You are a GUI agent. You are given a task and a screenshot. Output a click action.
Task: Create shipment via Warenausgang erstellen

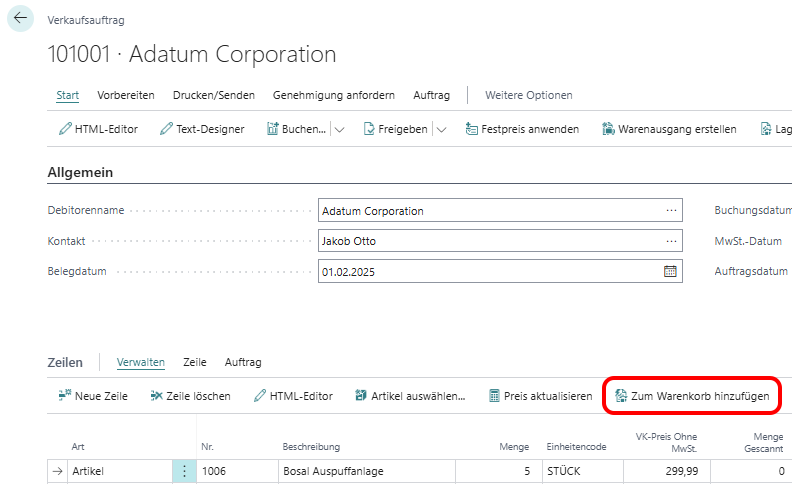click(669, 129)
